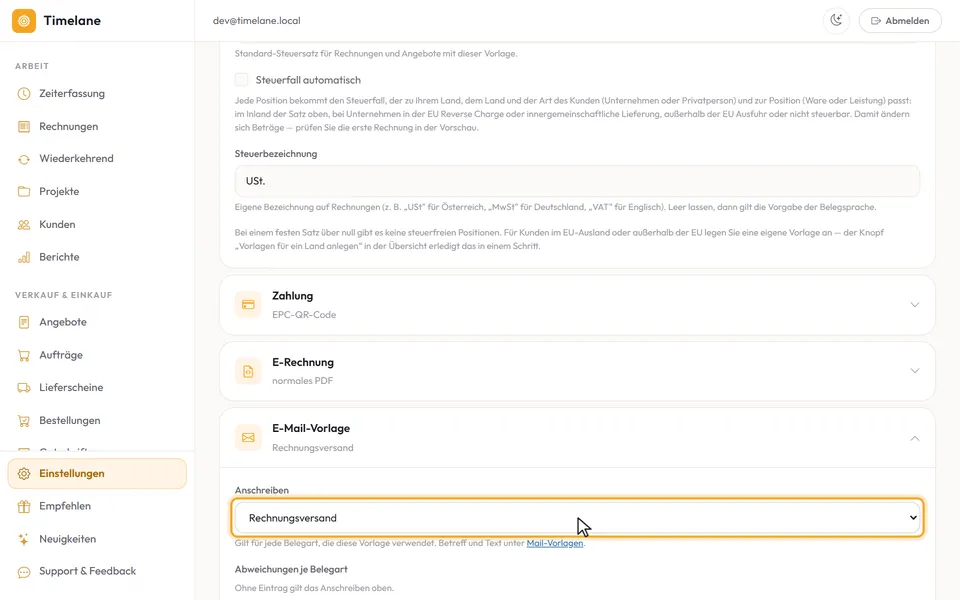960x600 pixels.
Task: Click the Kunden people icon
Action: [x=24, y=225]
